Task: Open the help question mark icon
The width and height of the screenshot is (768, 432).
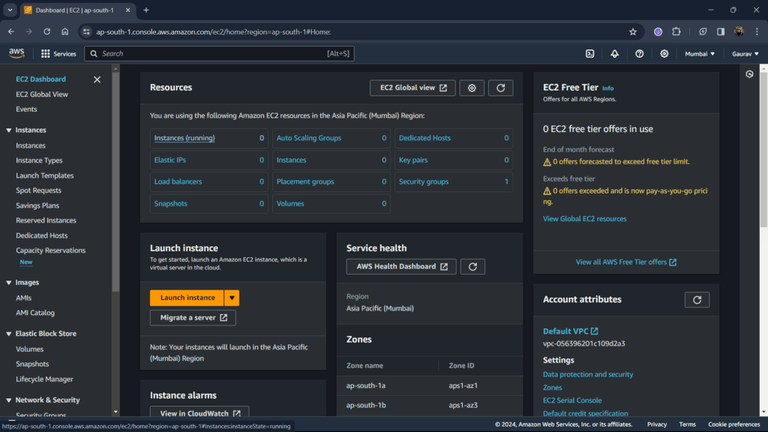Action: pos(639,54)
